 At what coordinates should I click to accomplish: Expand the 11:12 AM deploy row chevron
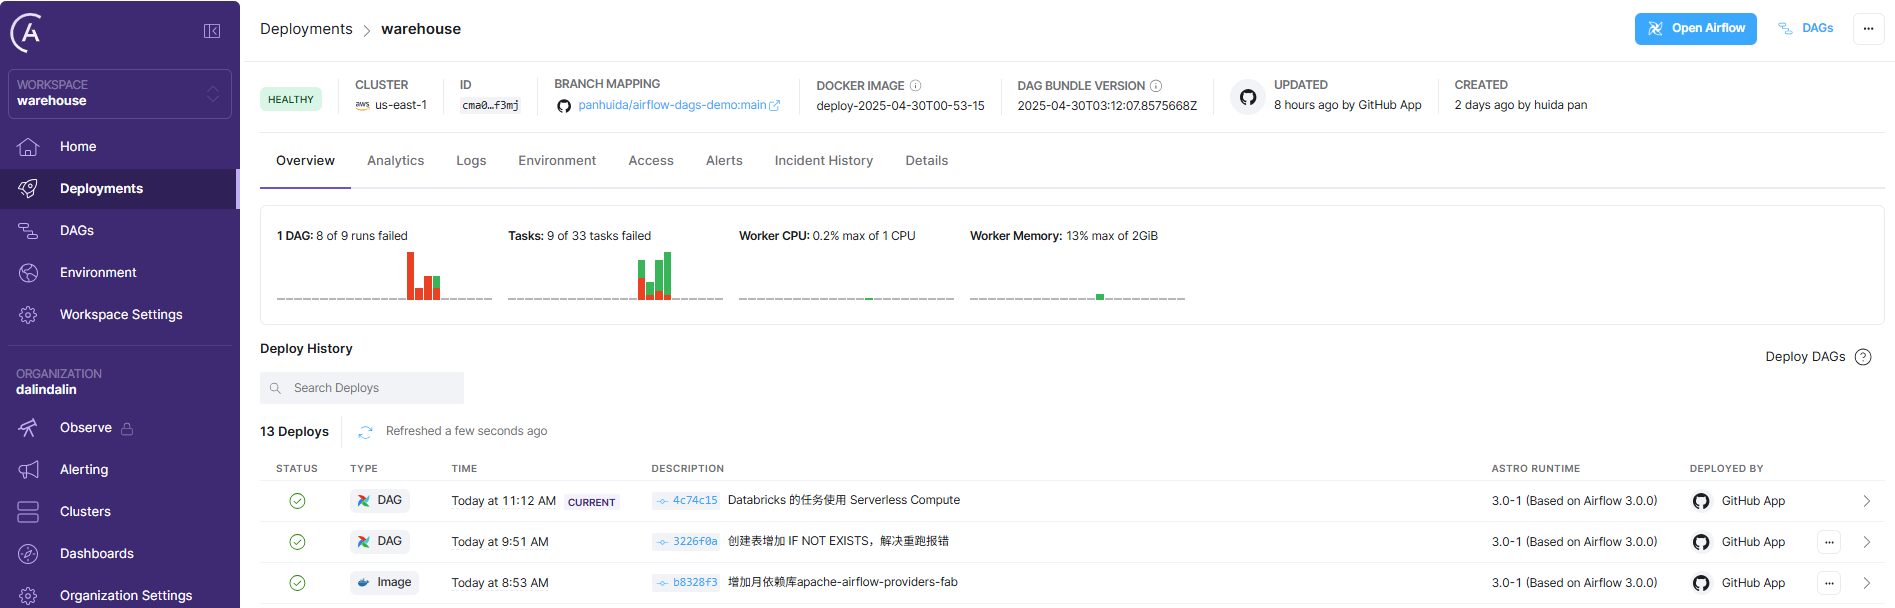tap(1866, 501)
